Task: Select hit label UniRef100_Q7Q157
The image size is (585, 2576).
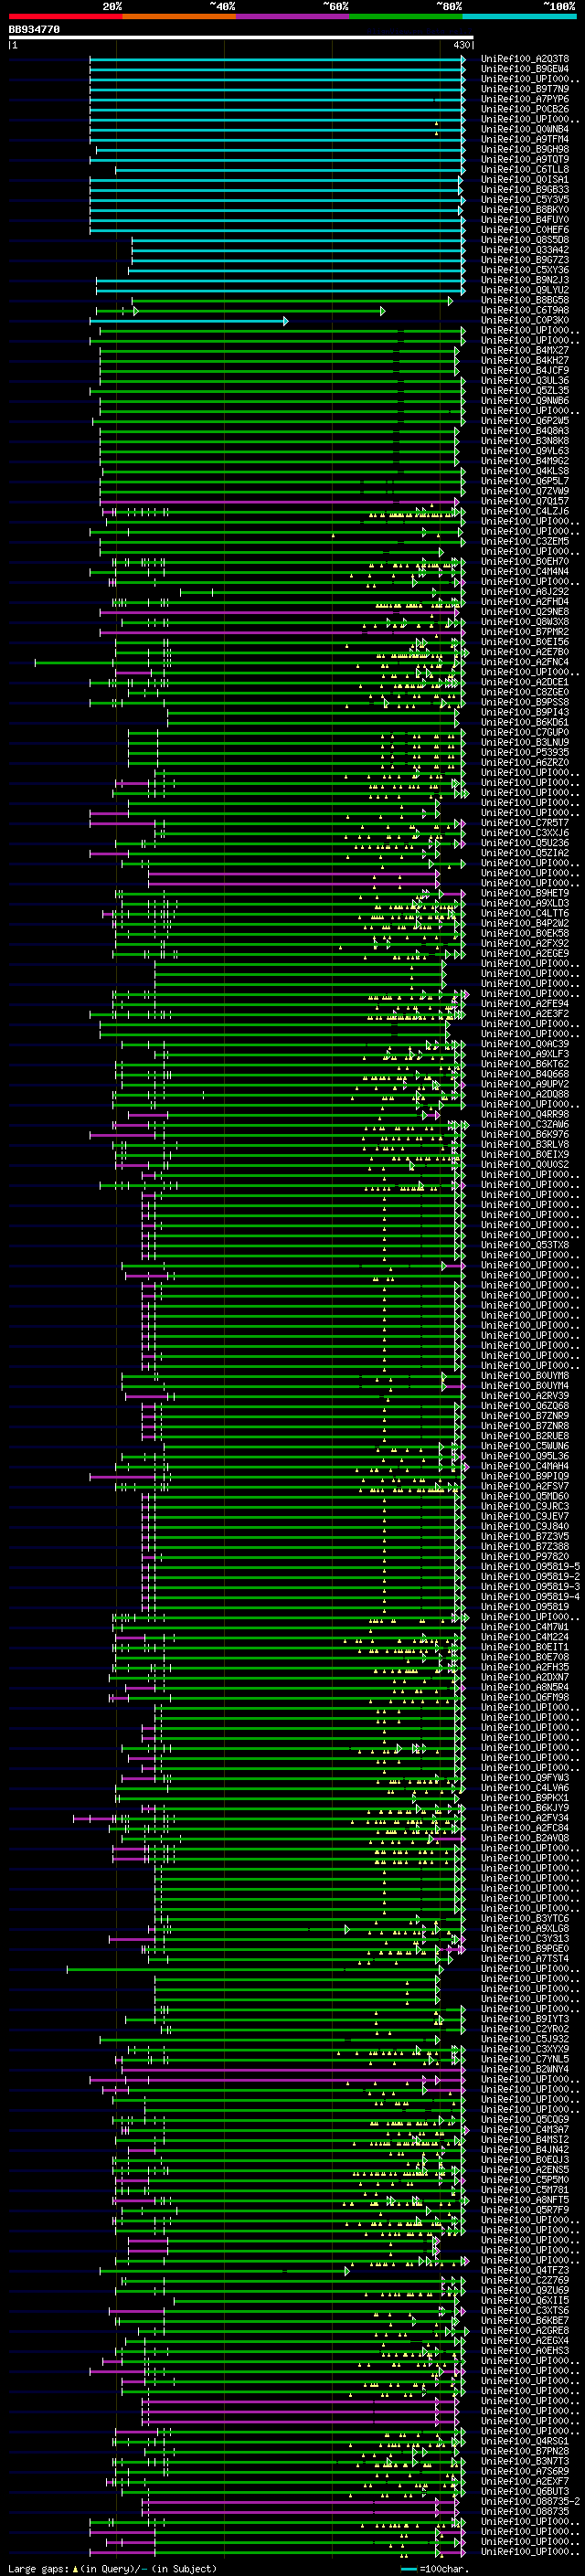Action: tap(525, 501)
